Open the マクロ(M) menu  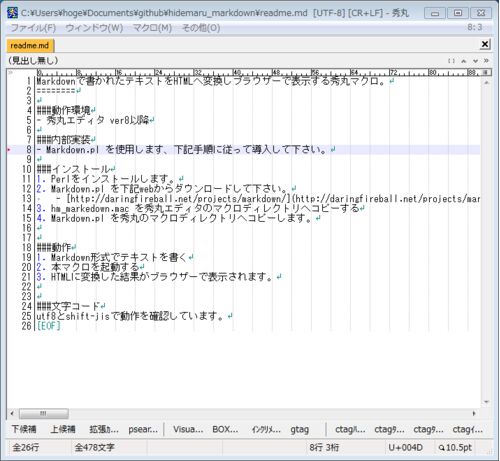click(x=152, y=28)
